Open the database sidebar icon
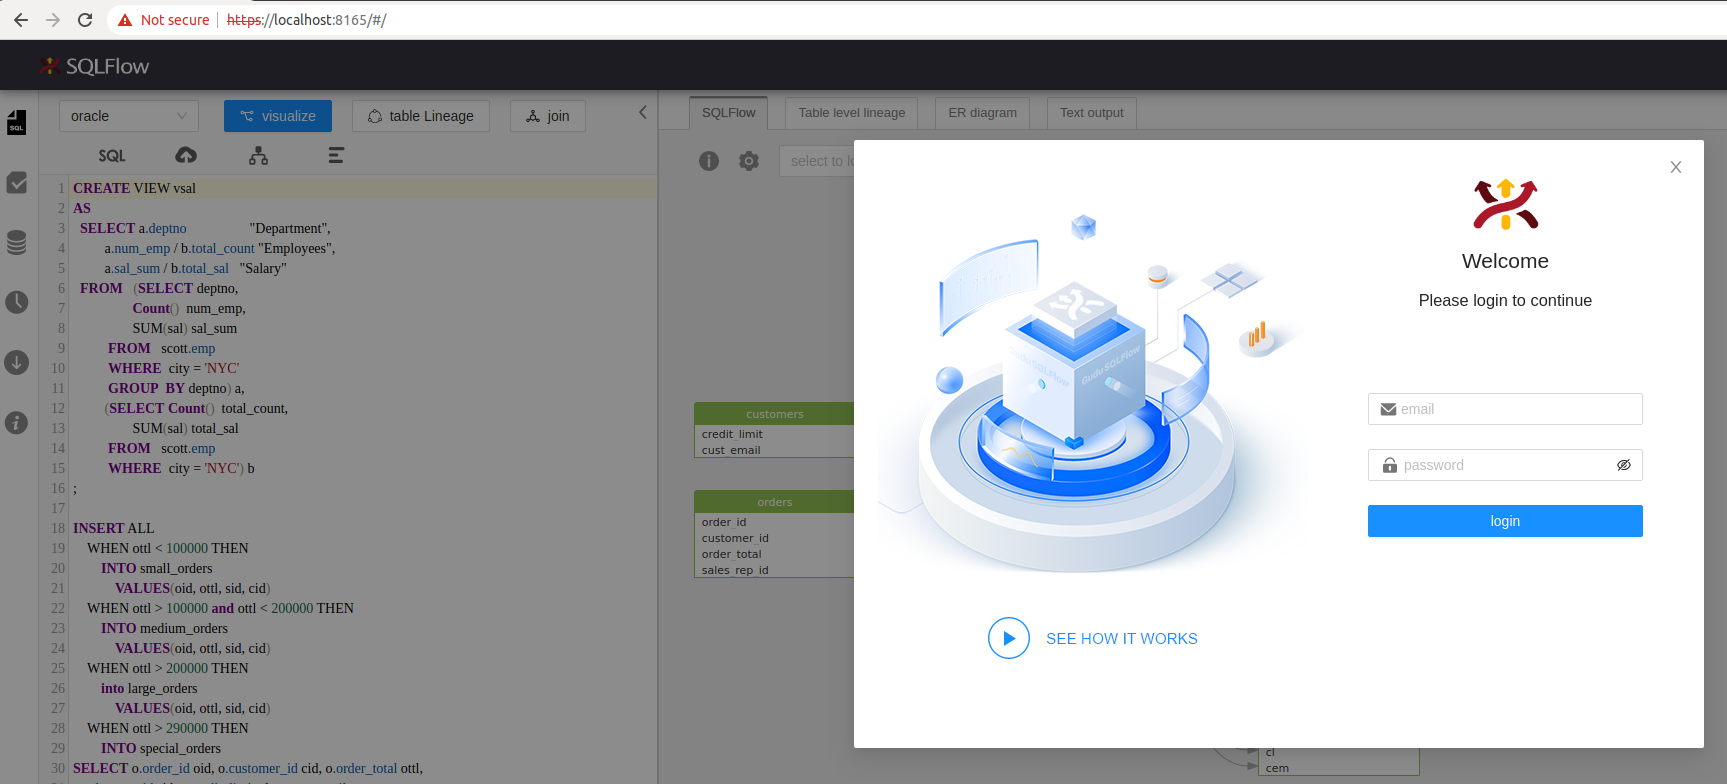The image size is (1727, 784). (x=17, y=242)
